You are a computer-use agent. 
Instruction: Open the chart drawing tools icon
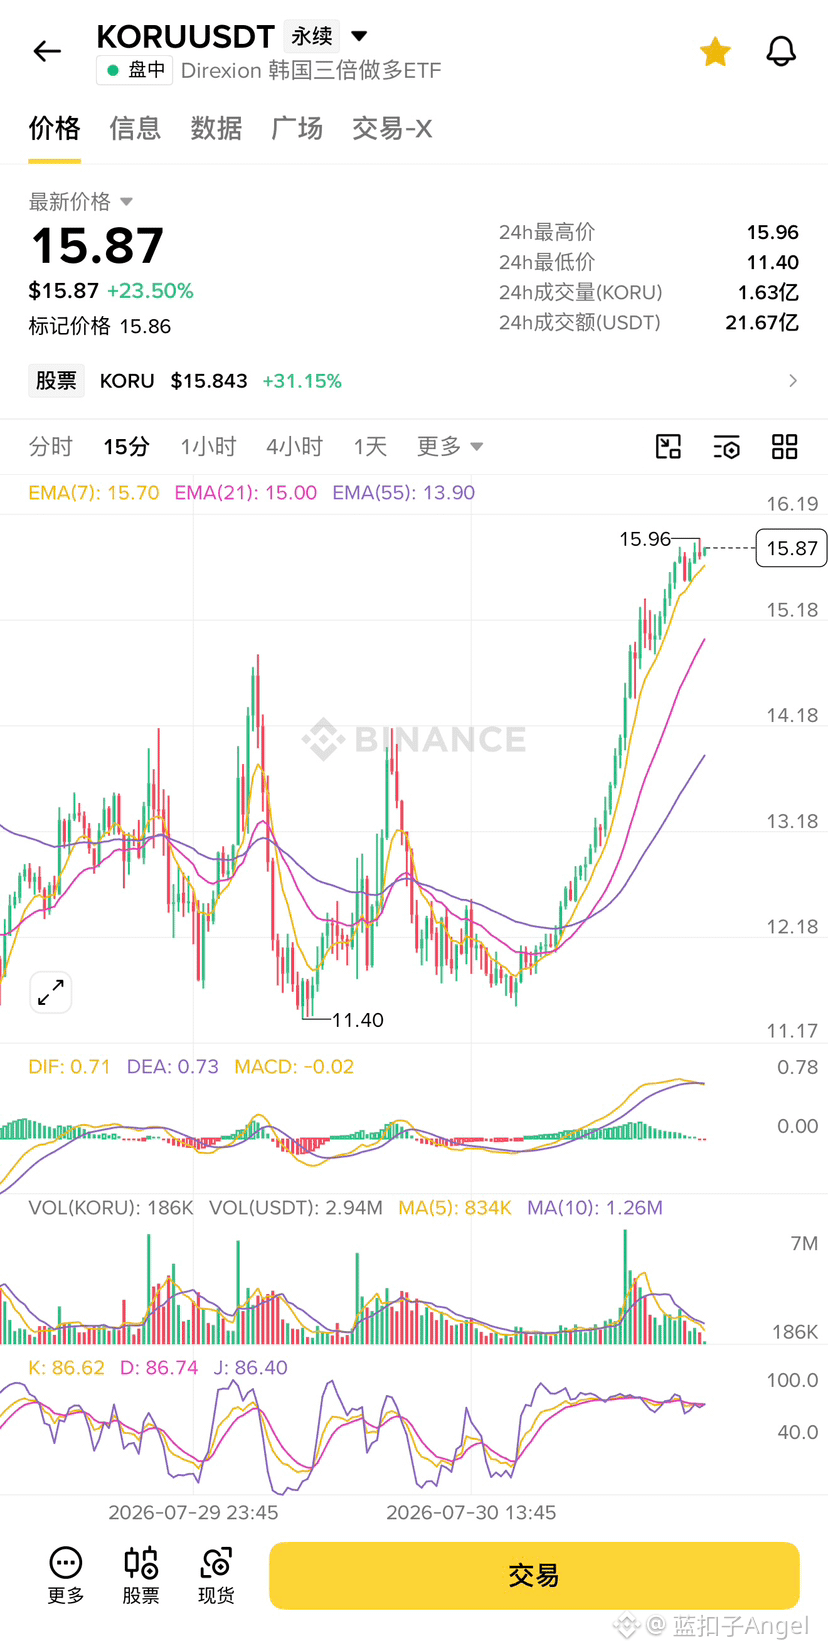[x=668, y=446]
